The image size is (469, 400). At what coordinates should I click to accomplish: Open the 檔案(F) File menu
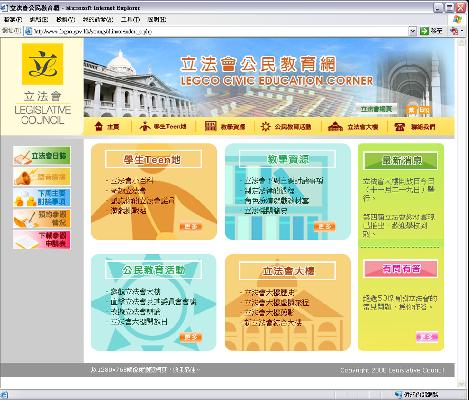(13, 20)
